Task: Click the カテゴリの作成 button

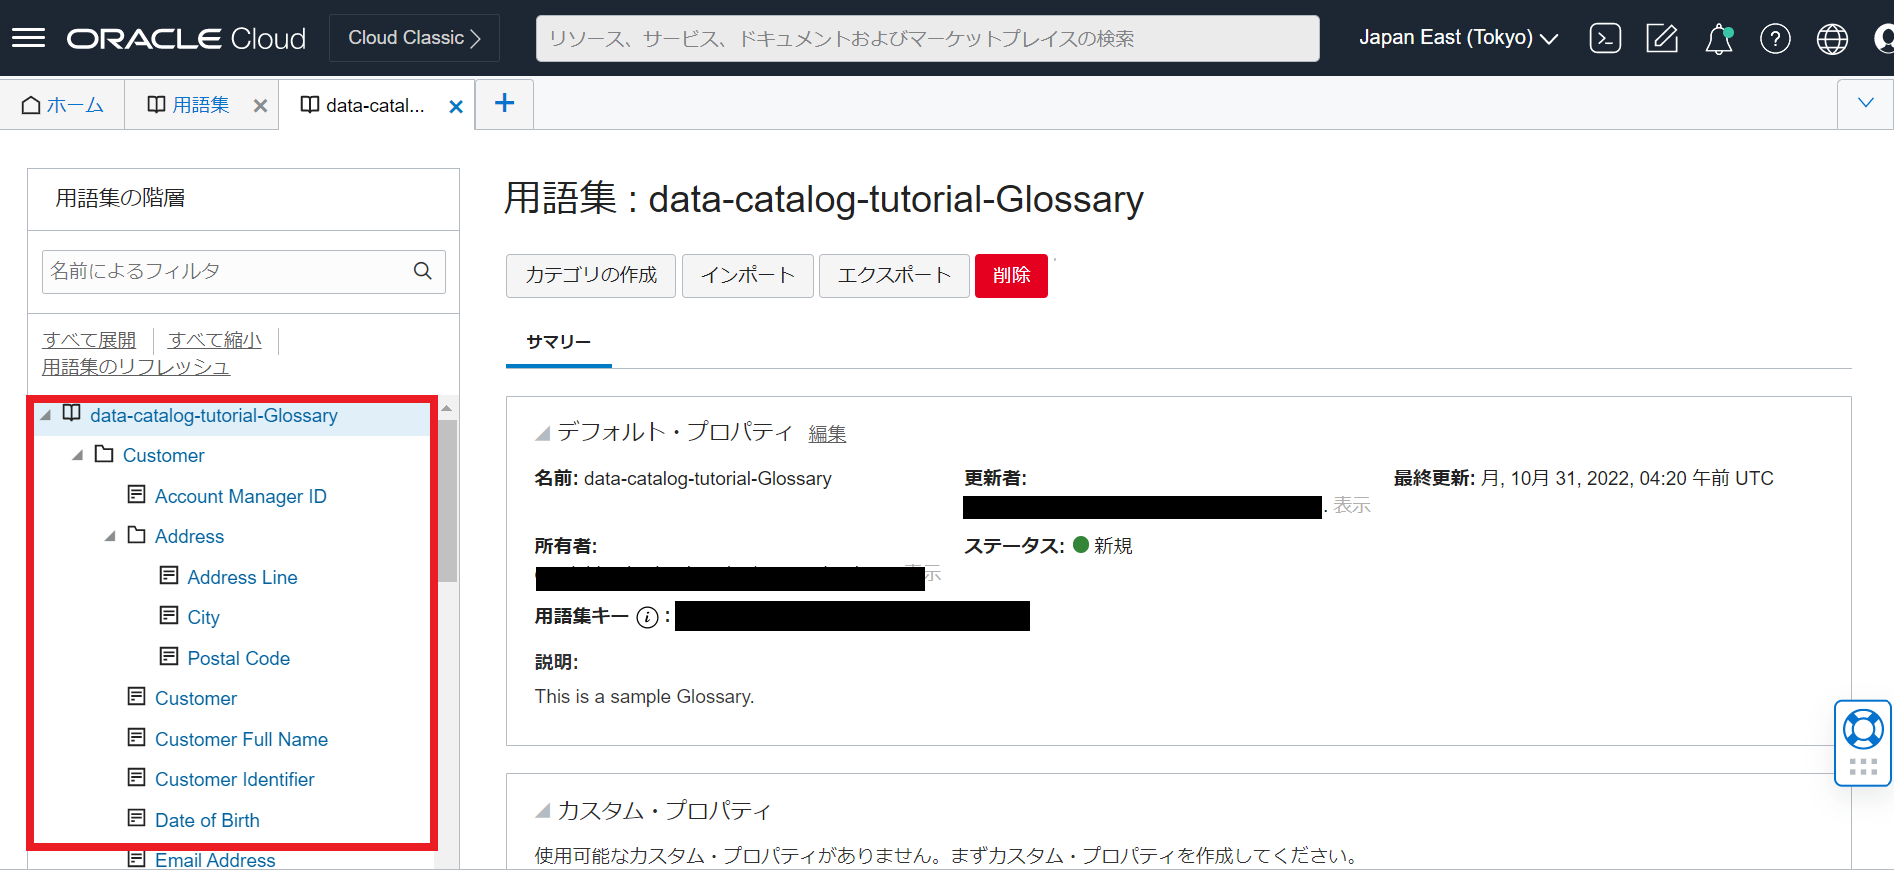Action: point(591,275)
